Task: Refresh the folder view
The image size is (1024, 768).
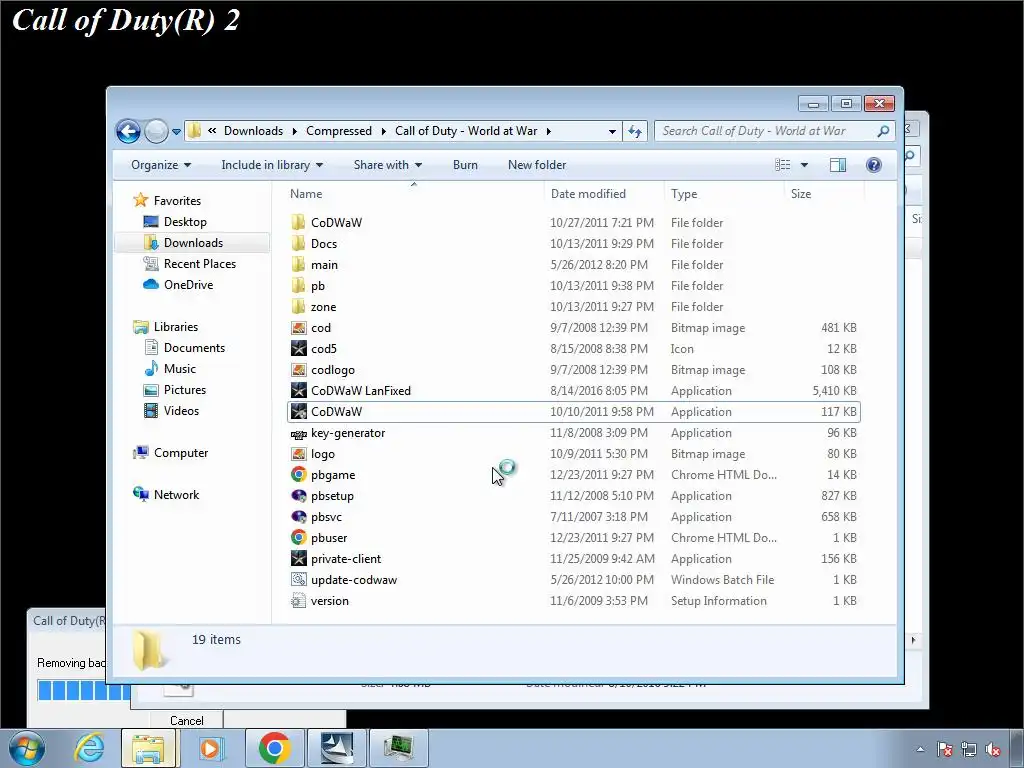Action: tap(635, 131)
